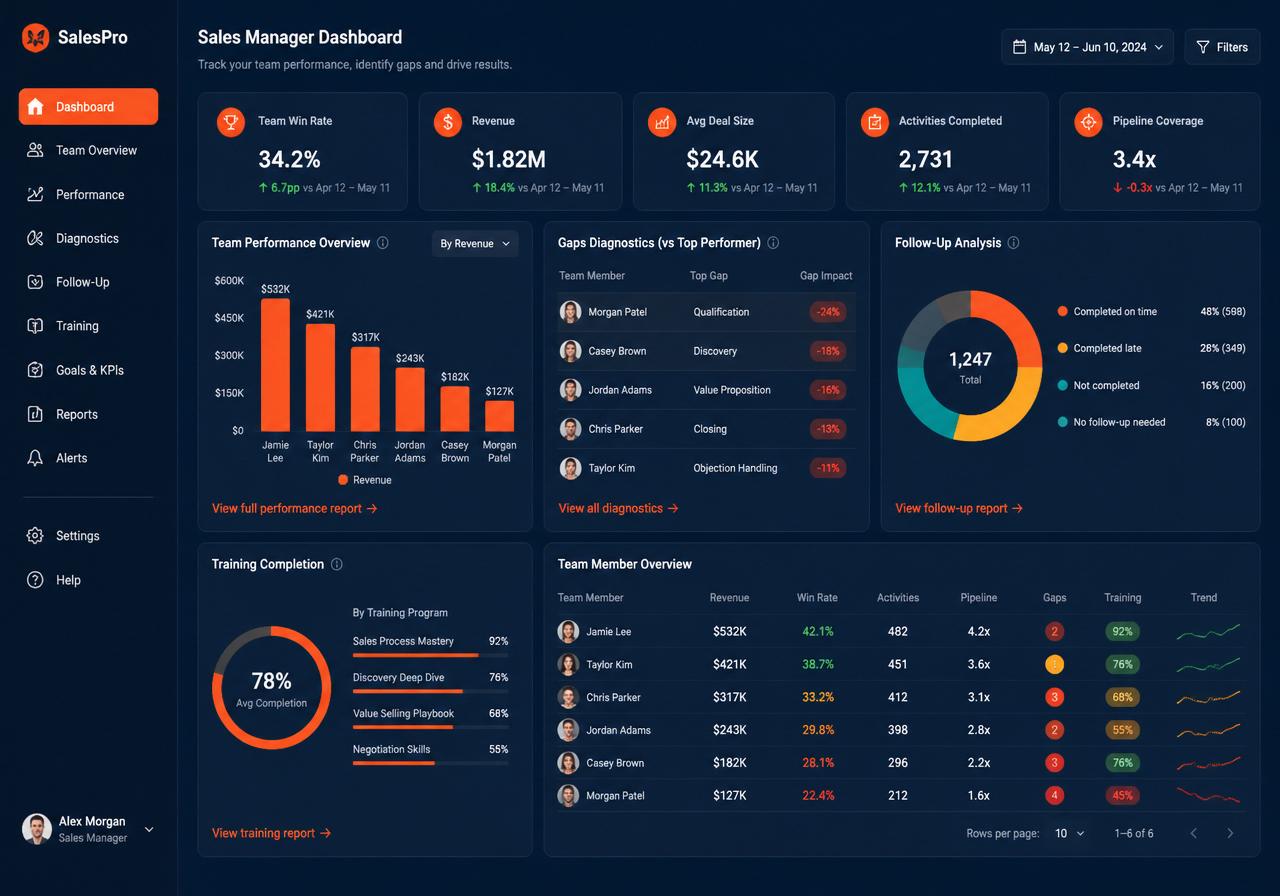Image resolution: width=1280 pixels, height=896 pixels.
Task: Click Jordan Adams' 29.8% win rate
Action: 818,730
